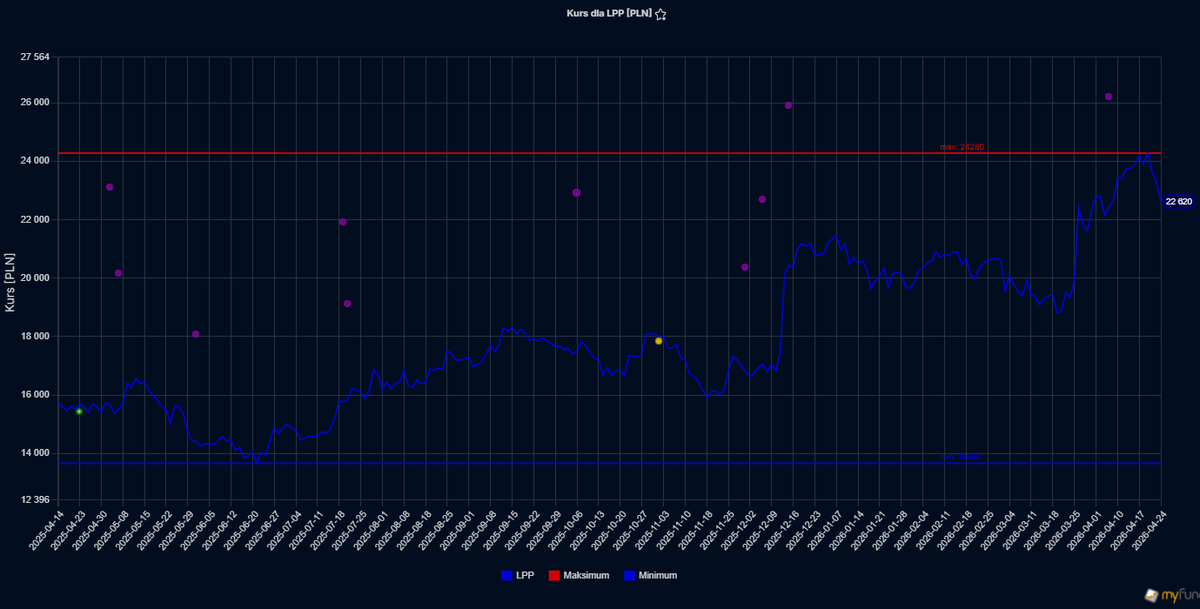Click the red Maksimum legend color box
Image resolution: width=1200 pixels, height=609 pixels.
554,576
